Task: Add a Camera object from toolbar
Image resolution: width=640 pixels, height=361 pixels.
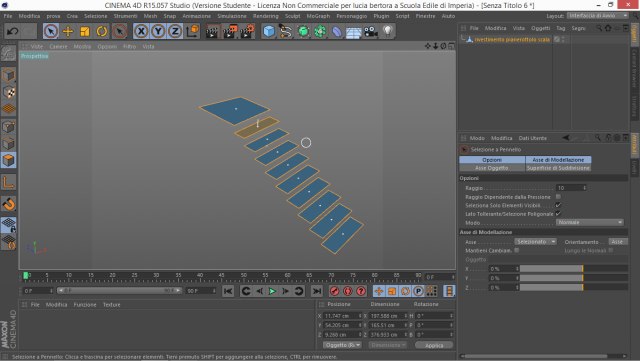Action: pyautogui.click(x=371, y=31)
